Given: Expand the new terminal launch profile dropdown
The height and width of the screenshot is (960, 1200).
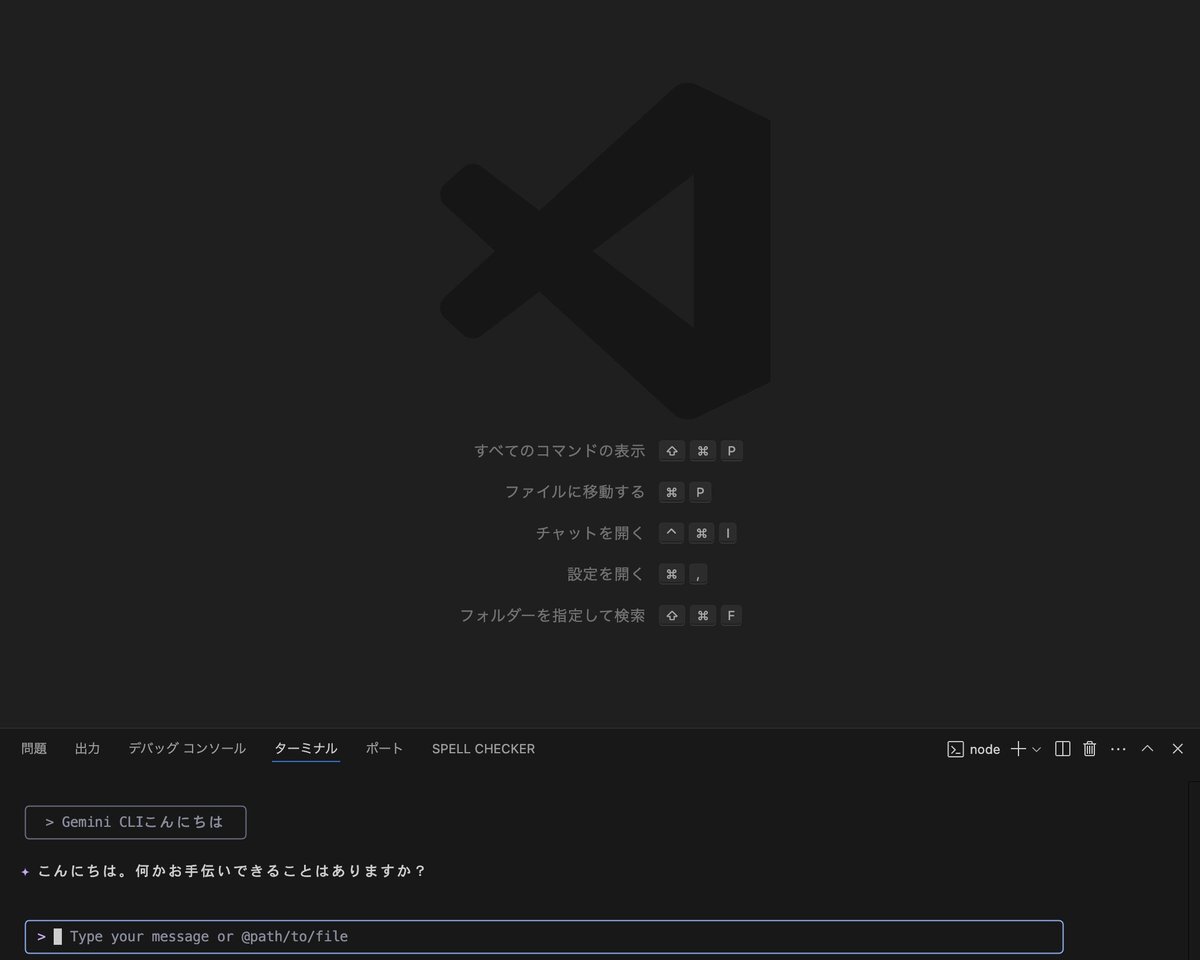Looking at the screenshot, I should point(1036,749).
